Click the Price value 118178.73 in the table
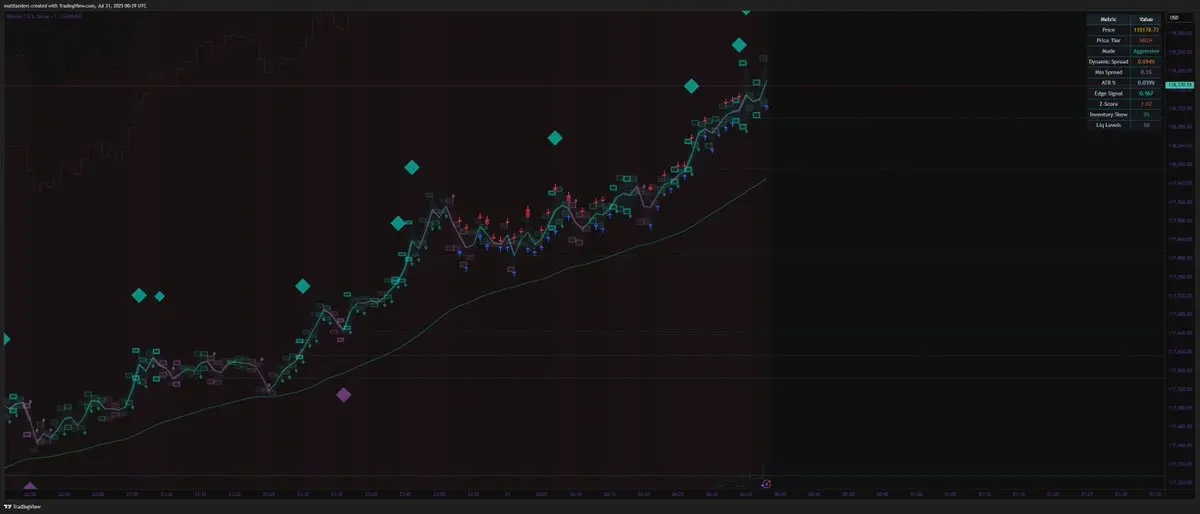This screenshot has height=514, width=1200. click(1145, 30)
